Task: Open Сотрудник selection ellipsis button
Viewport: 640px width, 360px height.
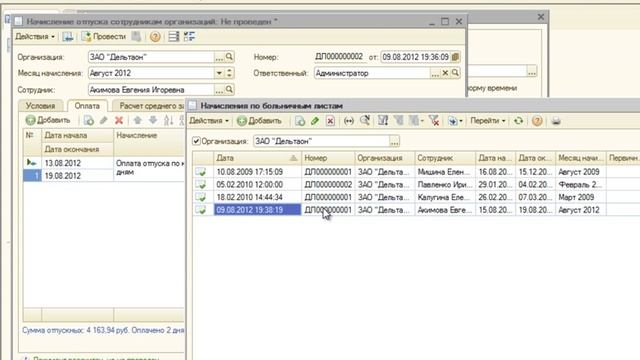Action: pyautogui.click(x=220, y=89)
